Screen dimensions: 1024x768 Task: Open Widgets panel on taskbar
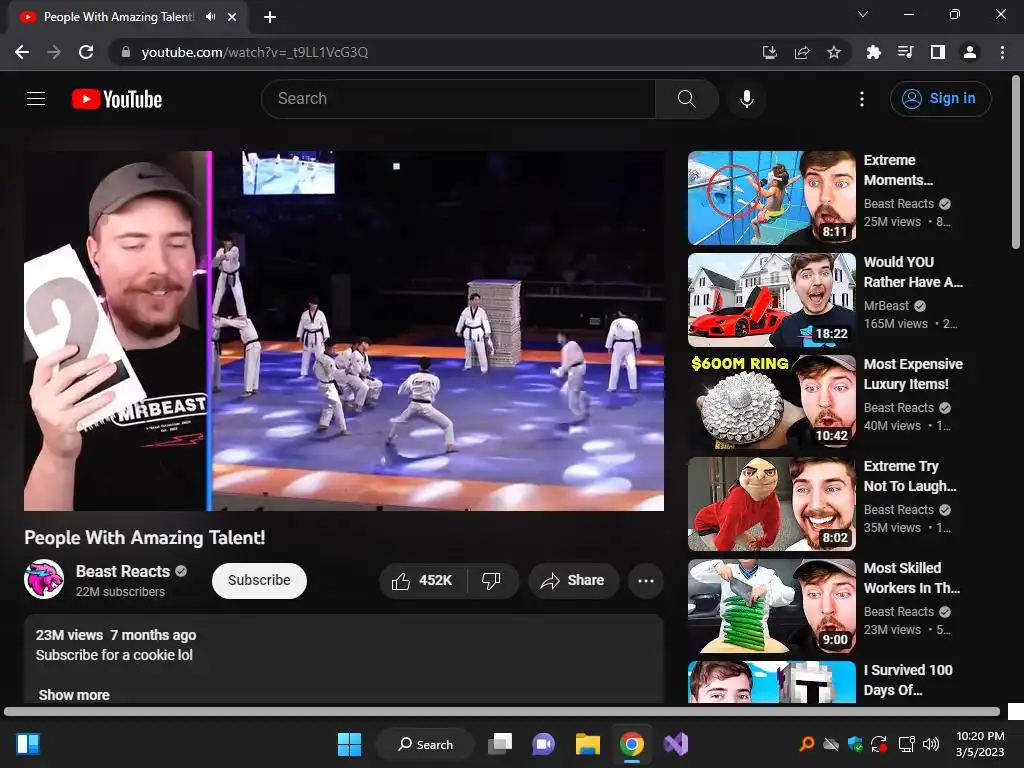click(28, 744)
